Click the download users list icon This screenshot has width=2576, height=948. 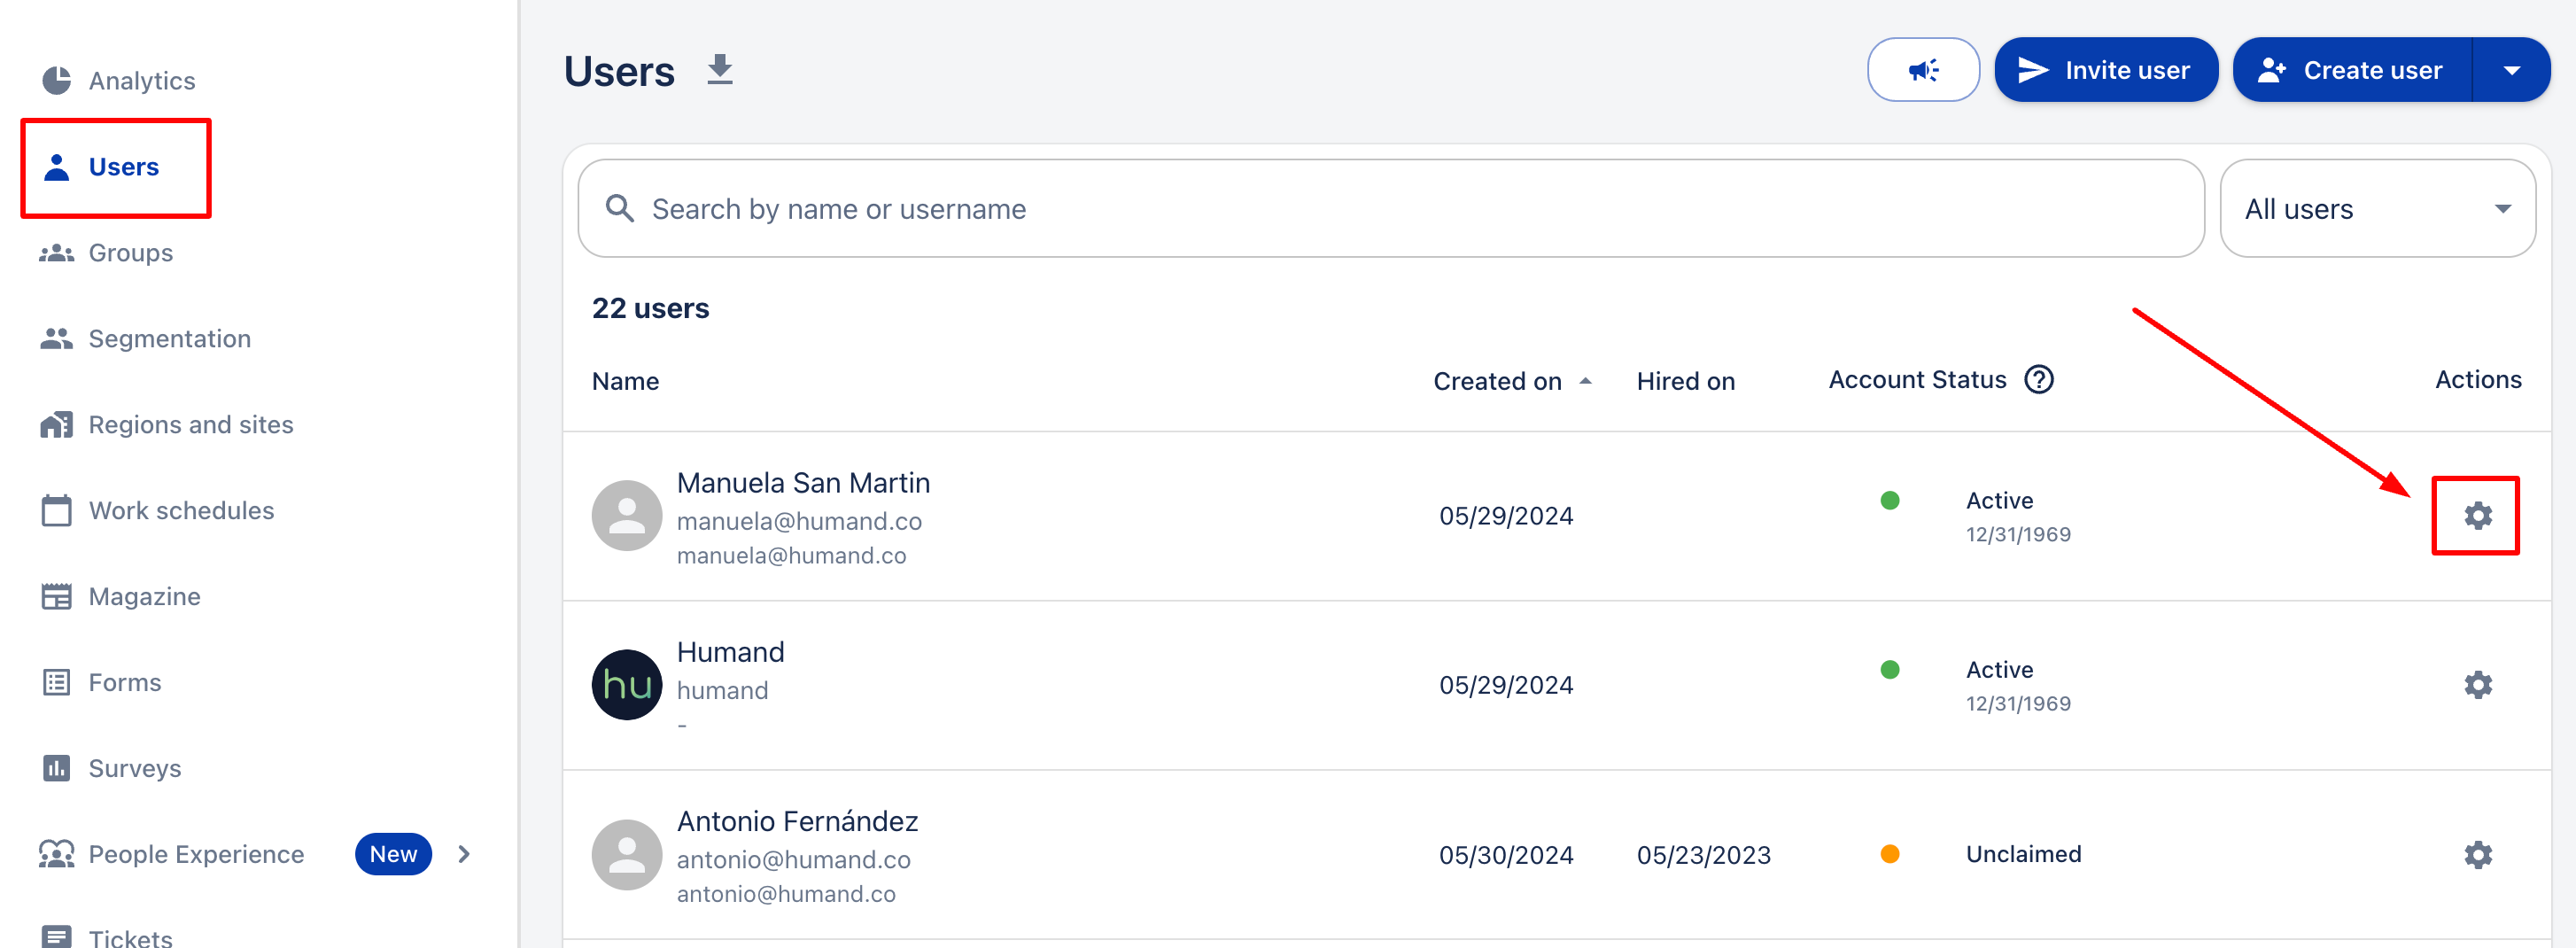coord(719,70)
